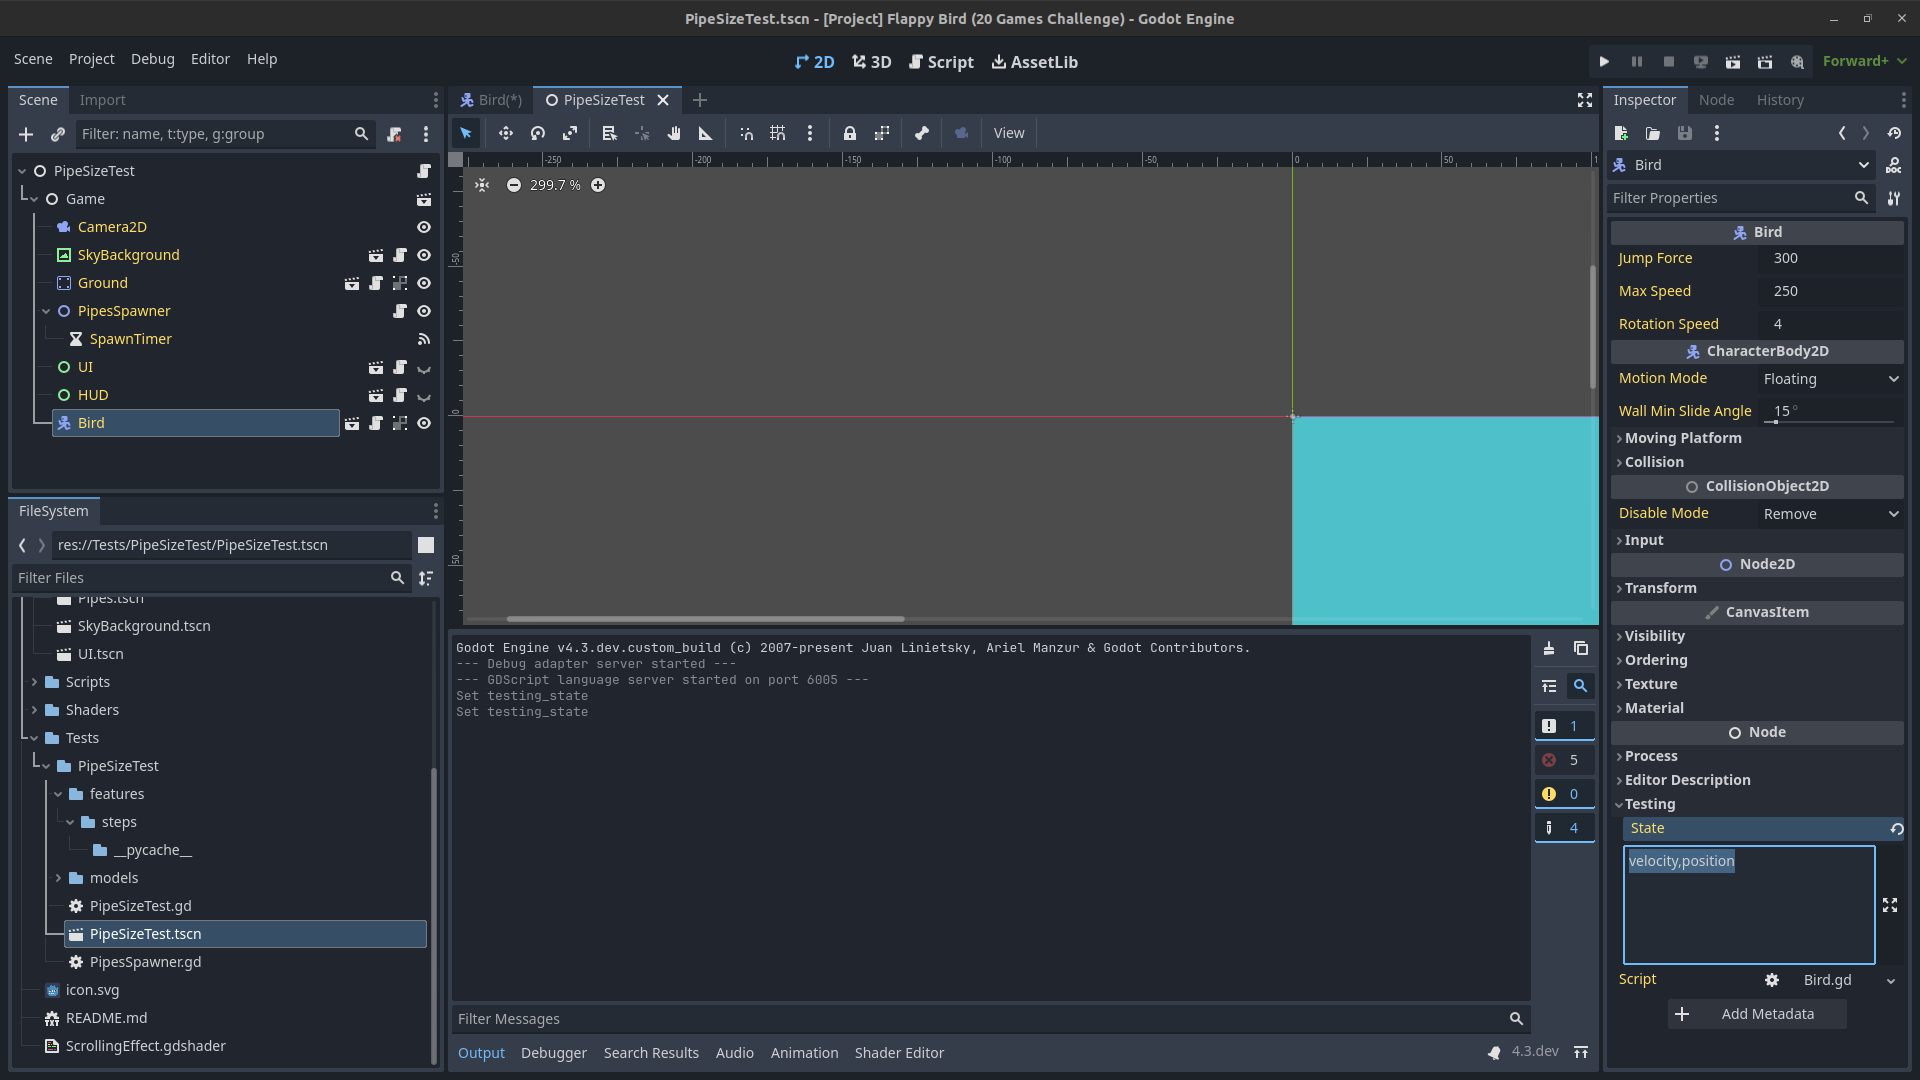The image size is (1920, 1080).
Task: Switch to the Import tab
Action: [103, 100]
